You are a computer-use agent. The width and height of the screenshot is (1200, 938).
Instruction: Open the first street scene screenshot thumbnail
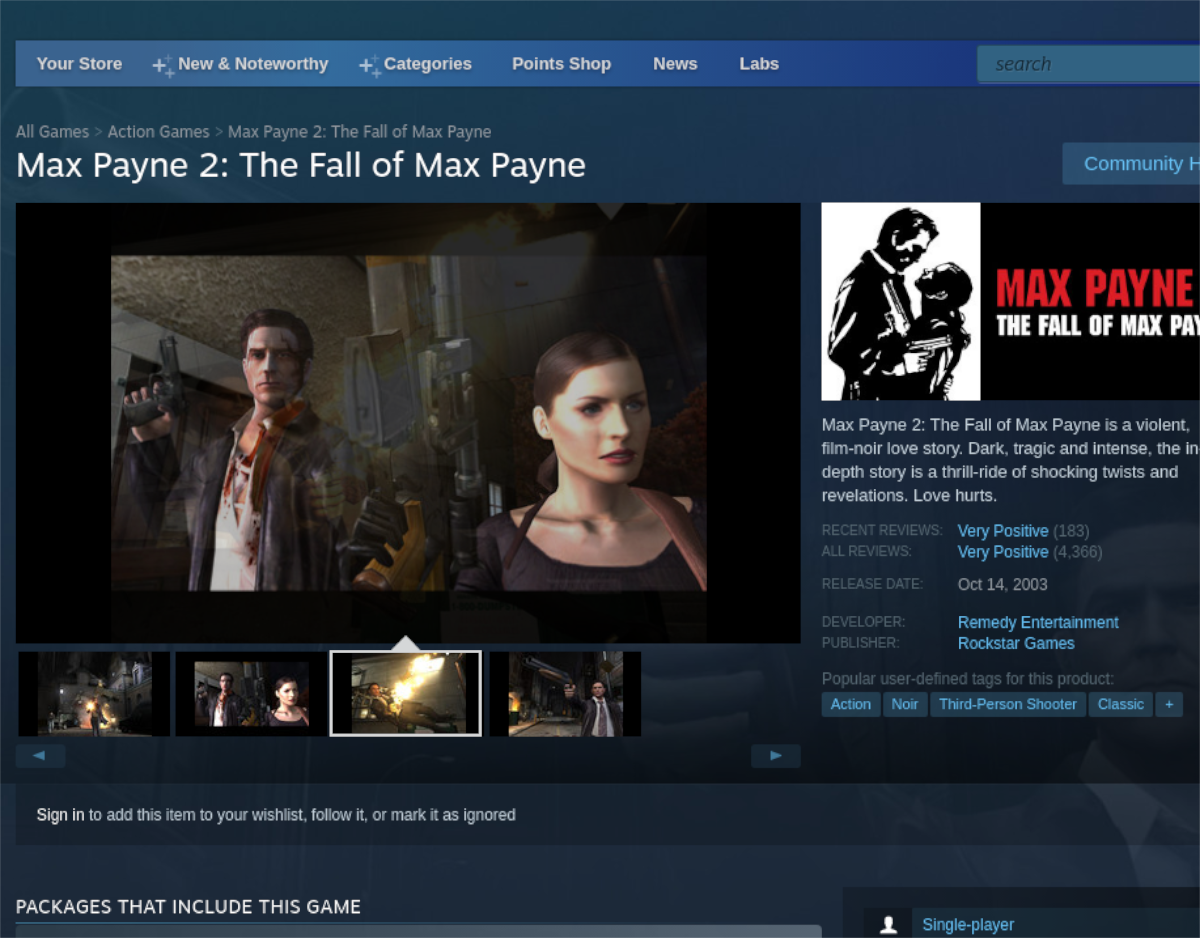pos(94,694)
